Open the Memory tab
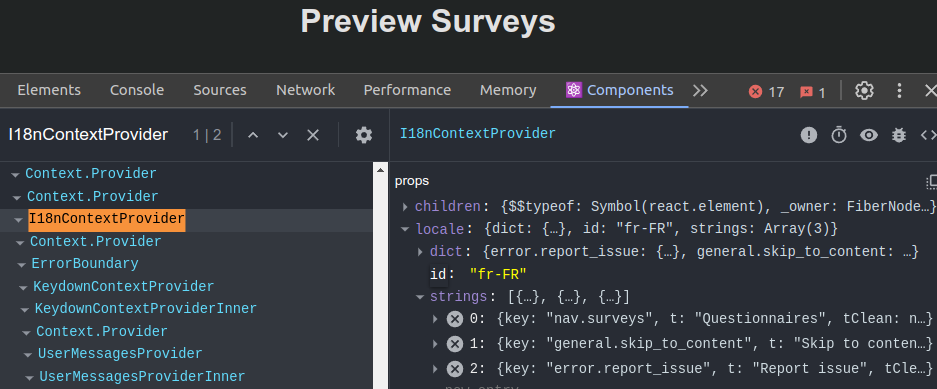This screenshot has height=389, width=937. click(508, 90)
